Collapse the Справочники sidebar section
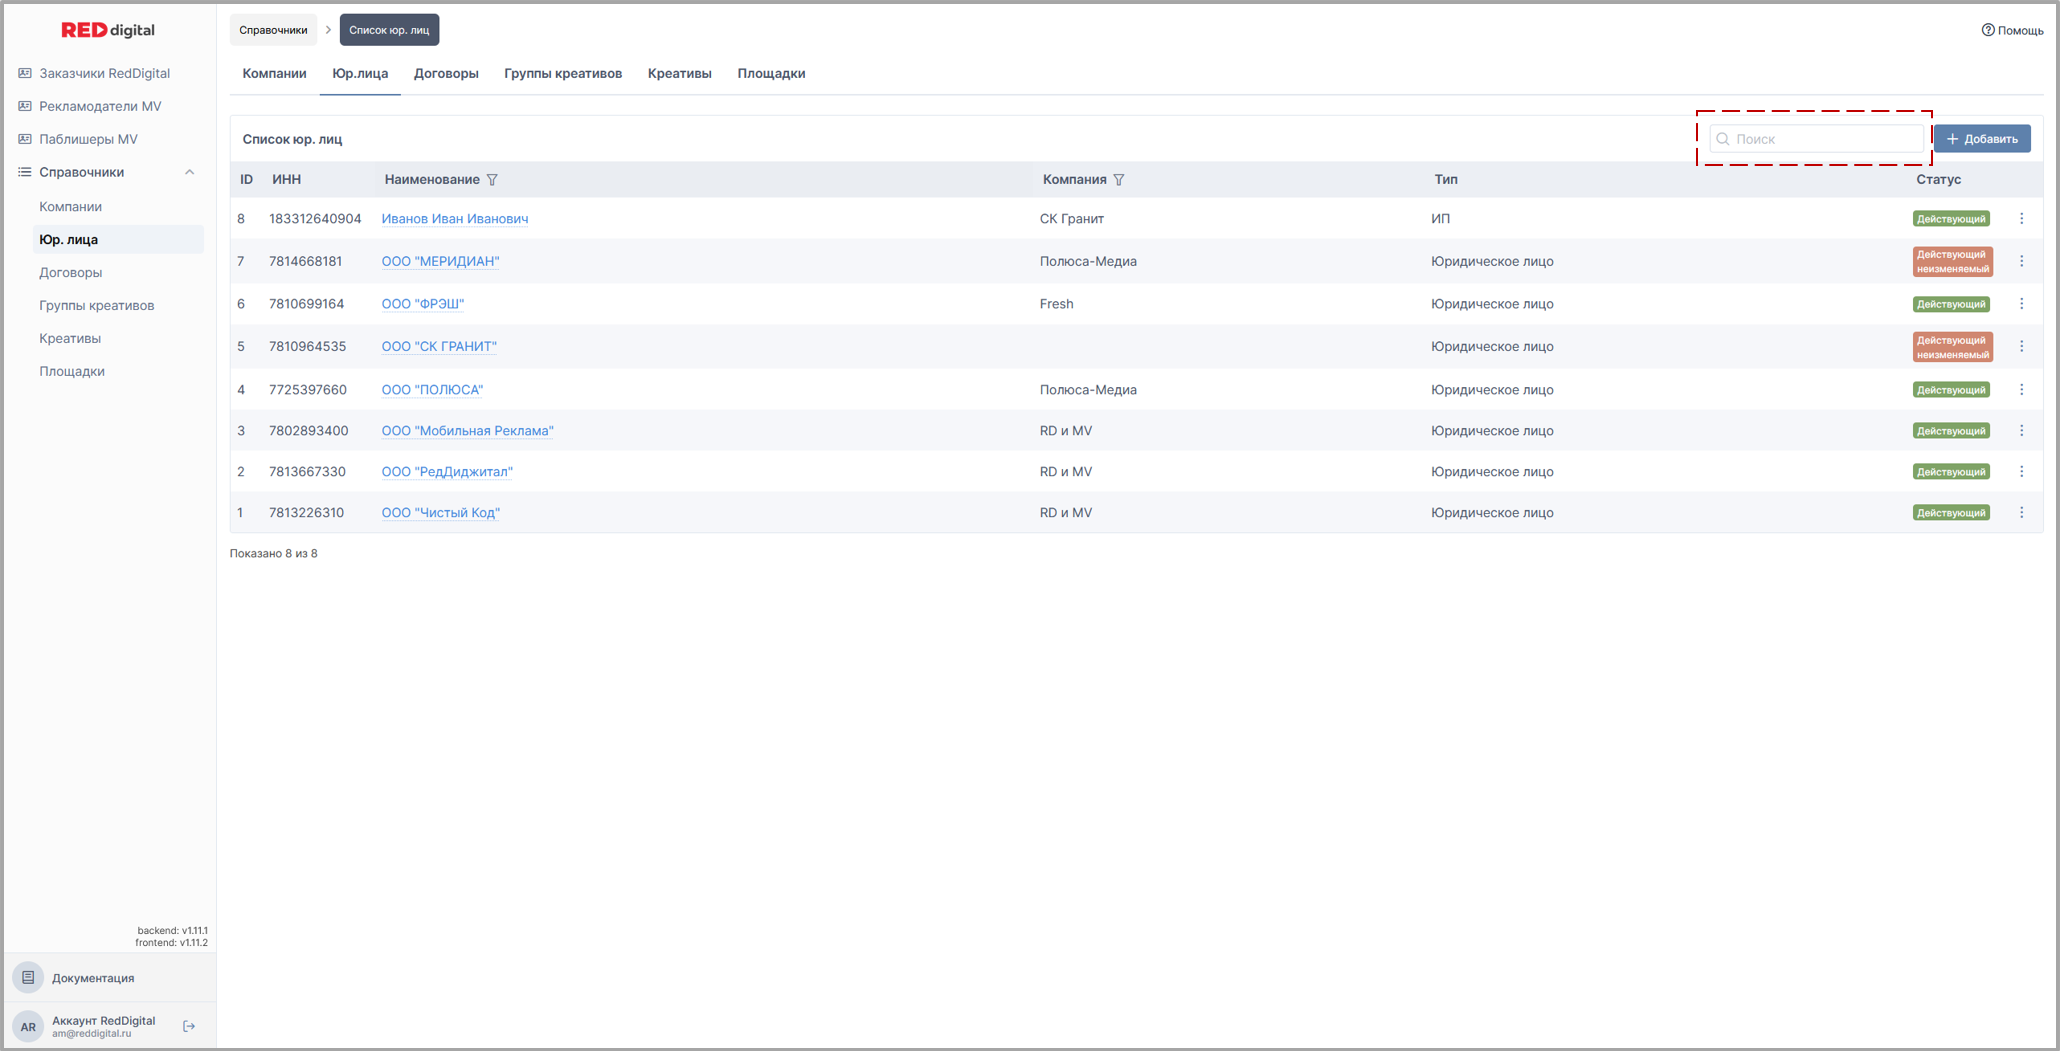2061x1051 pixels. tap(189, 172)
